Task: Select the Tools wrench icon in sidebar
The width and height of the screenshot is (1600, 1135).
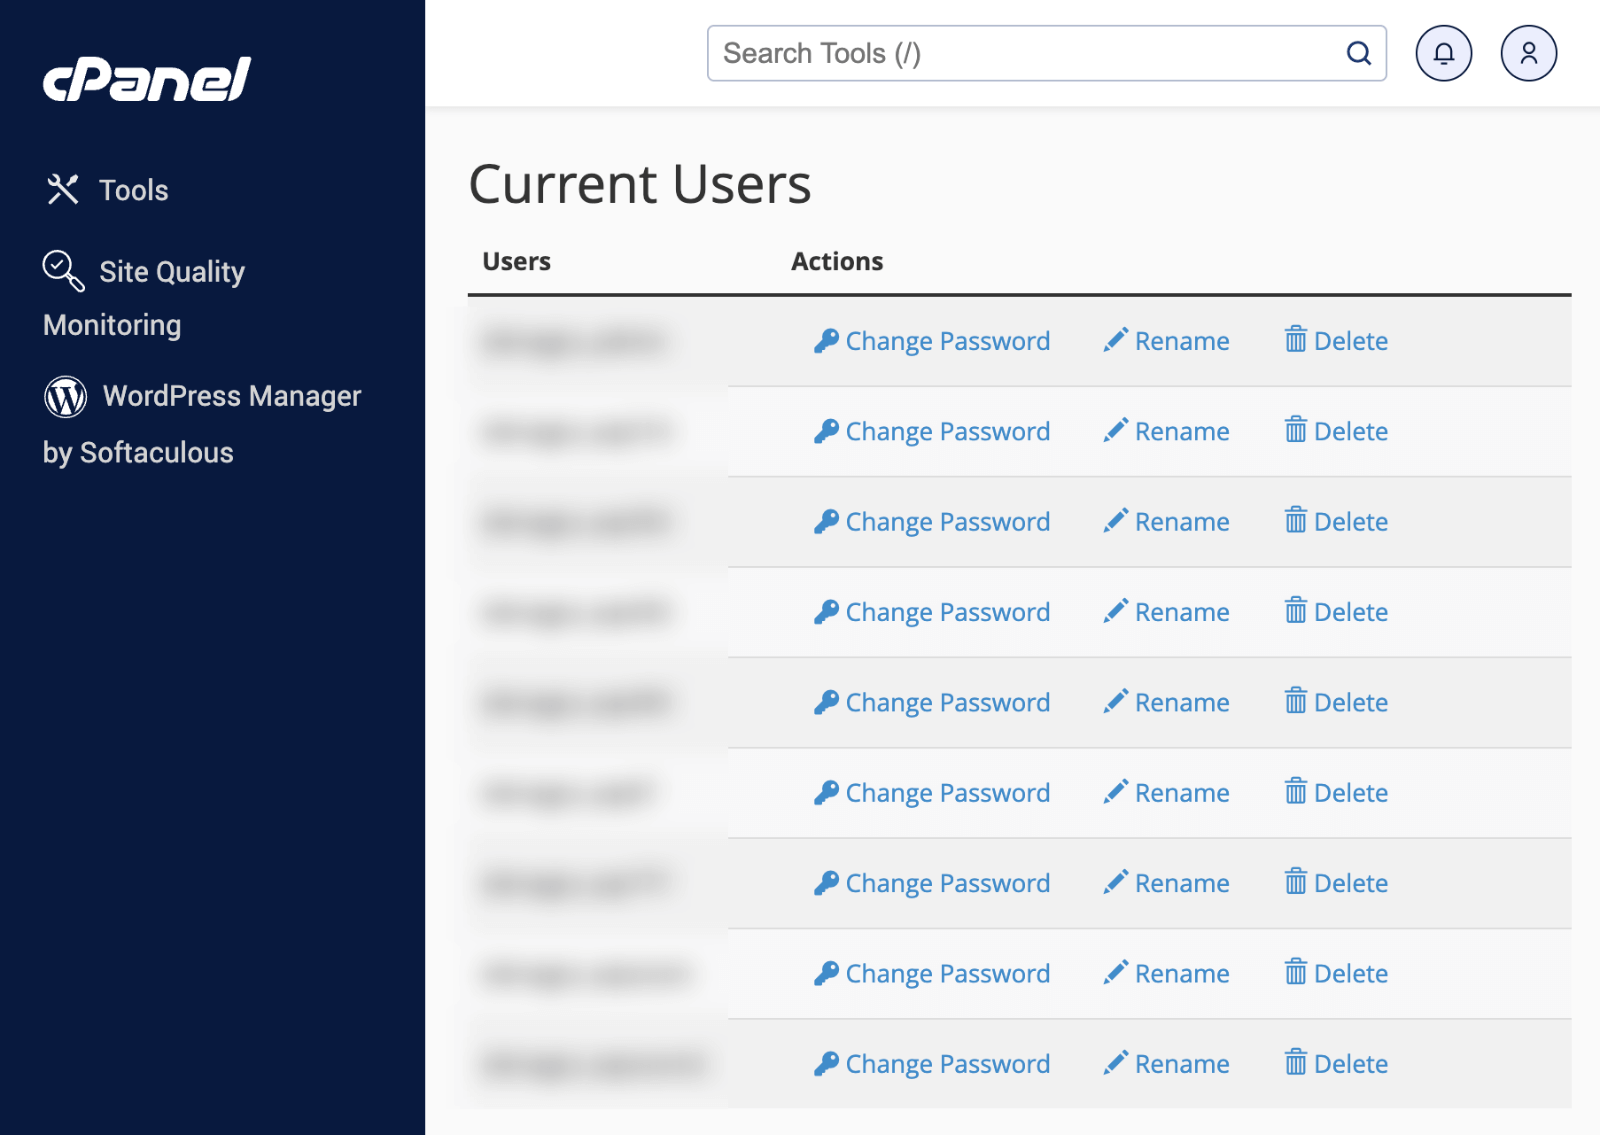Action: [62, 188]
